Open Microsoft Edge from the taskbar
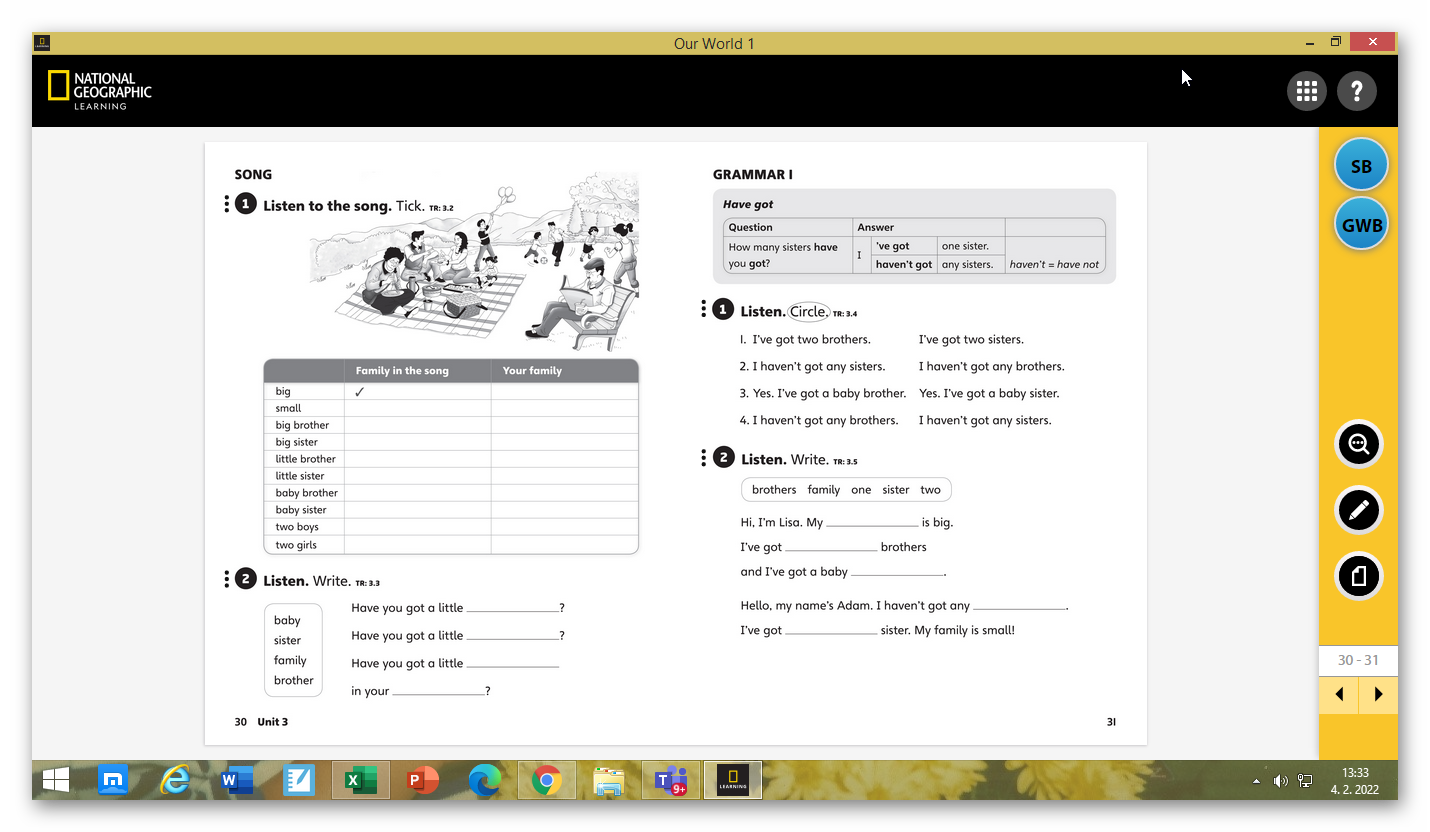This screenshot has width=1430, height=832. 485,780
